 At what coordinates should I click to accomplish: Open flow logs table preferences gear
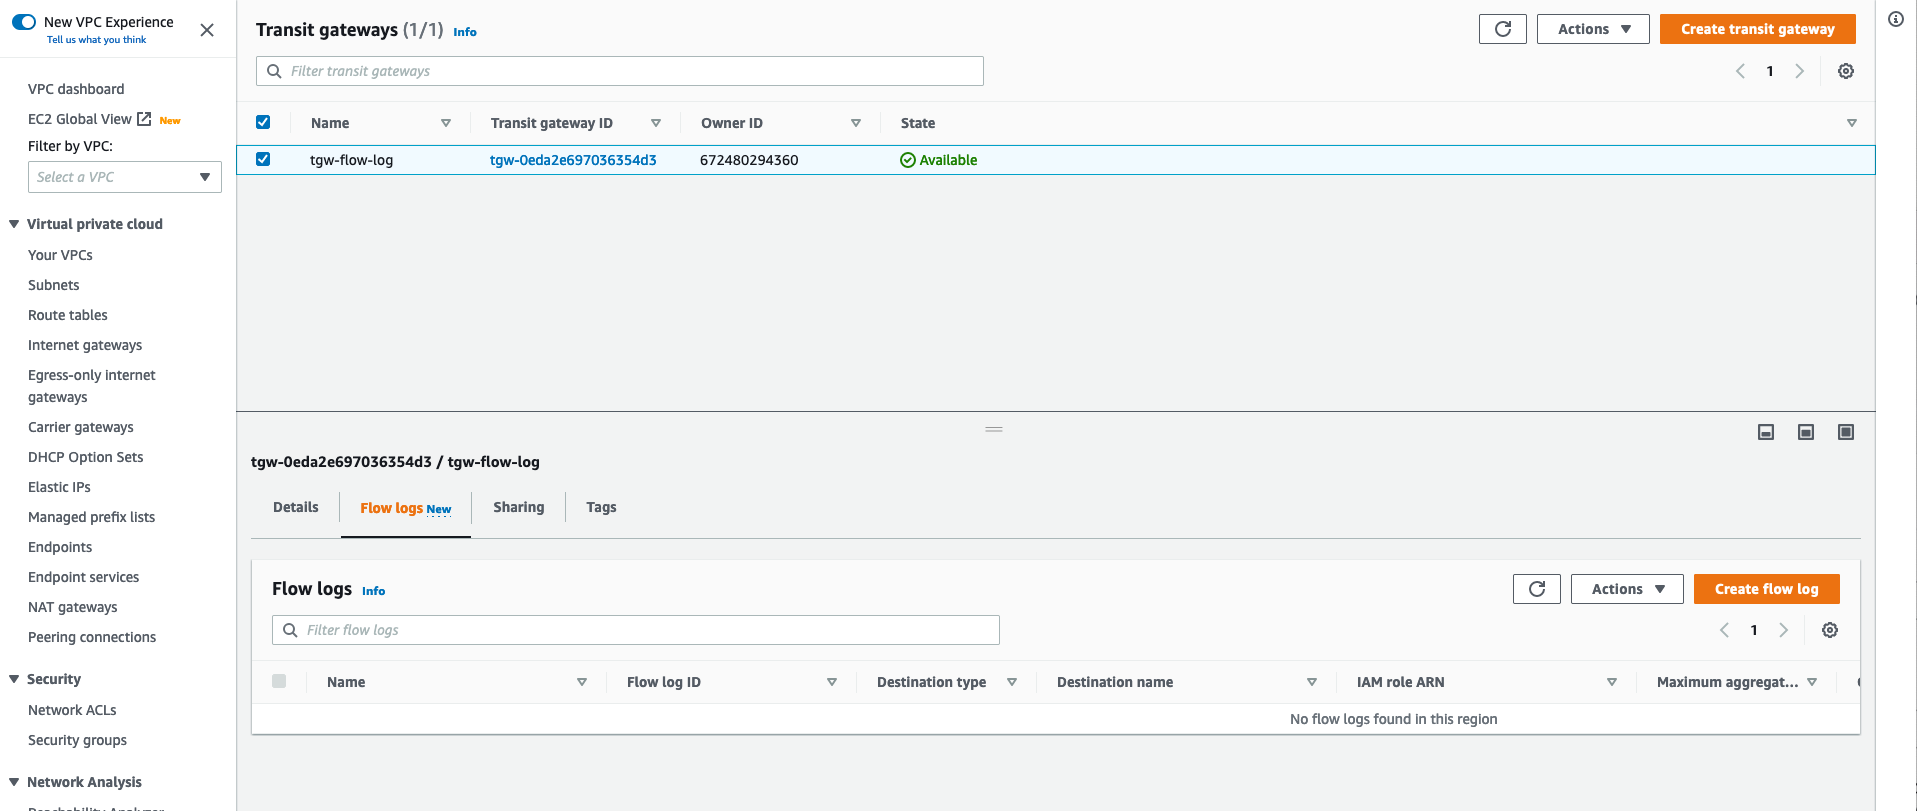click(1830, 630)
